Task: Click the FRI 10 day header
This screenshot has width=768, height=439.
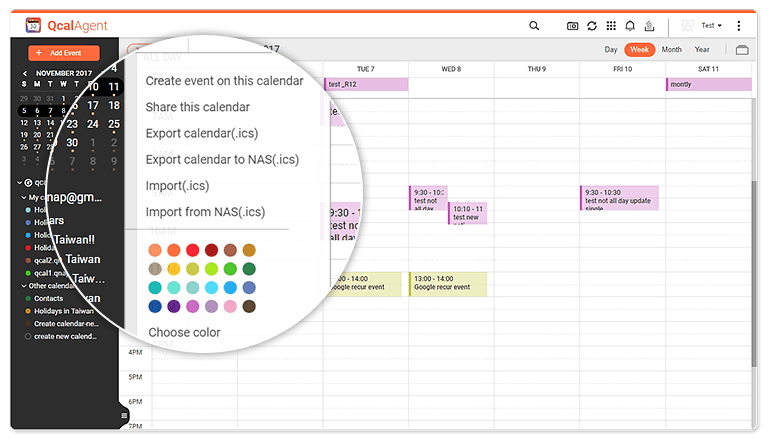Action: tap(623, 69)
